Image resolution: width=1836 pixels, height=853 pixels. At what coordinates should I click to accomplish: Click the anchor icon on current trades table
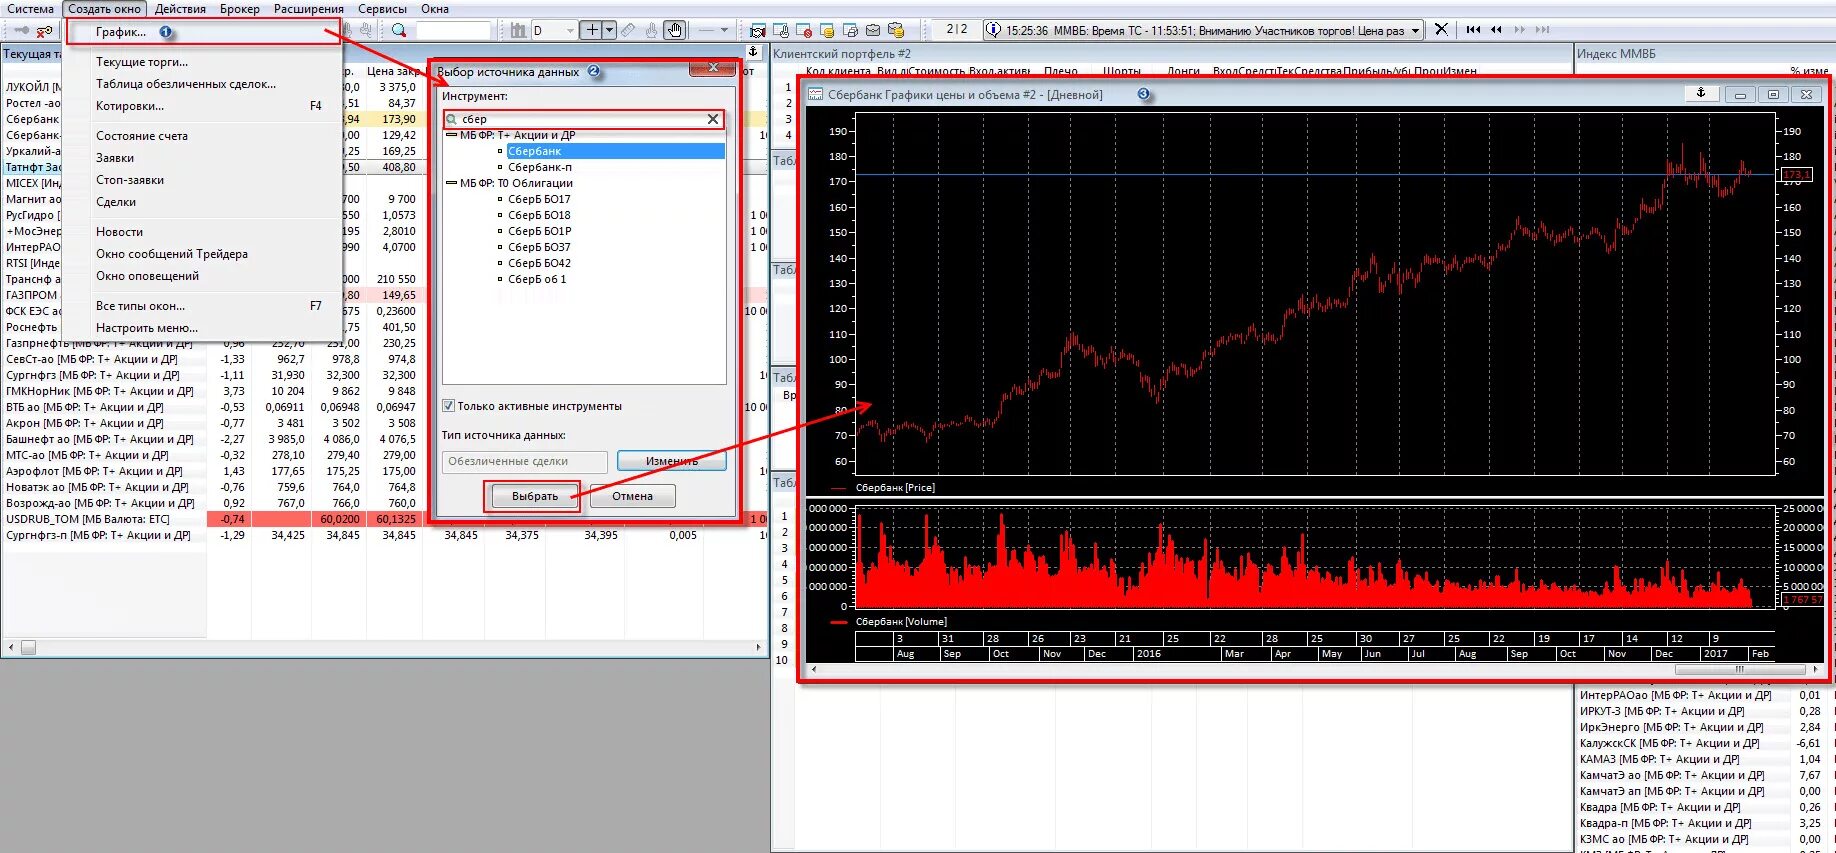(x=753, y=52)
